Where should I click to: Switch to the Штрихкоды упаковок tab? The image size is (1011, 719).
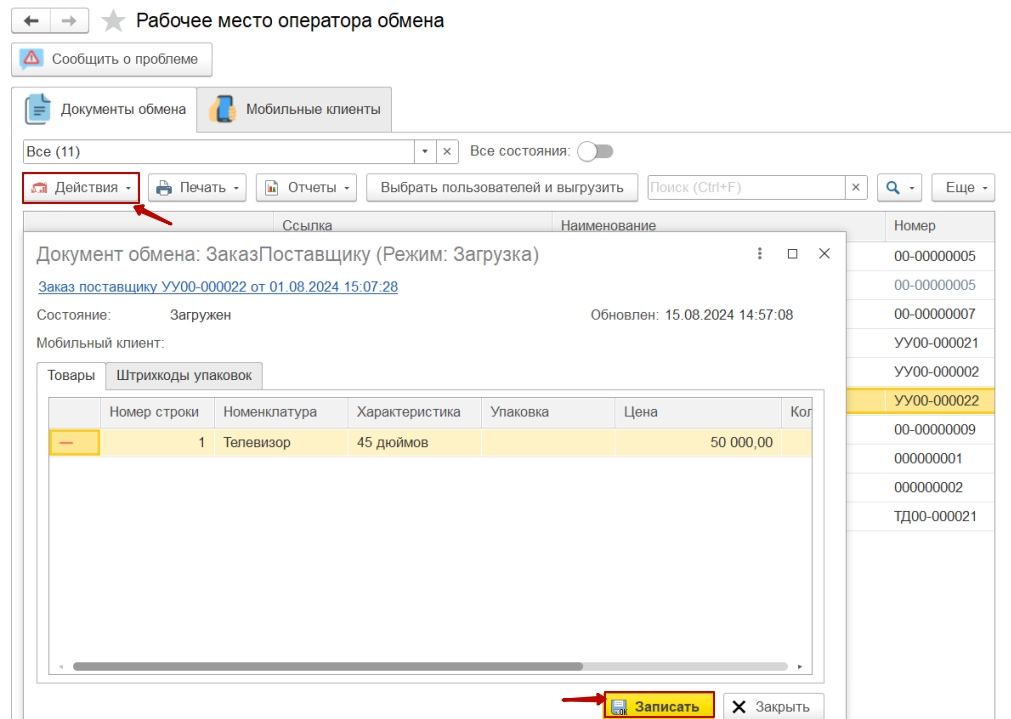pyautogui.click(x=184, y=376)
